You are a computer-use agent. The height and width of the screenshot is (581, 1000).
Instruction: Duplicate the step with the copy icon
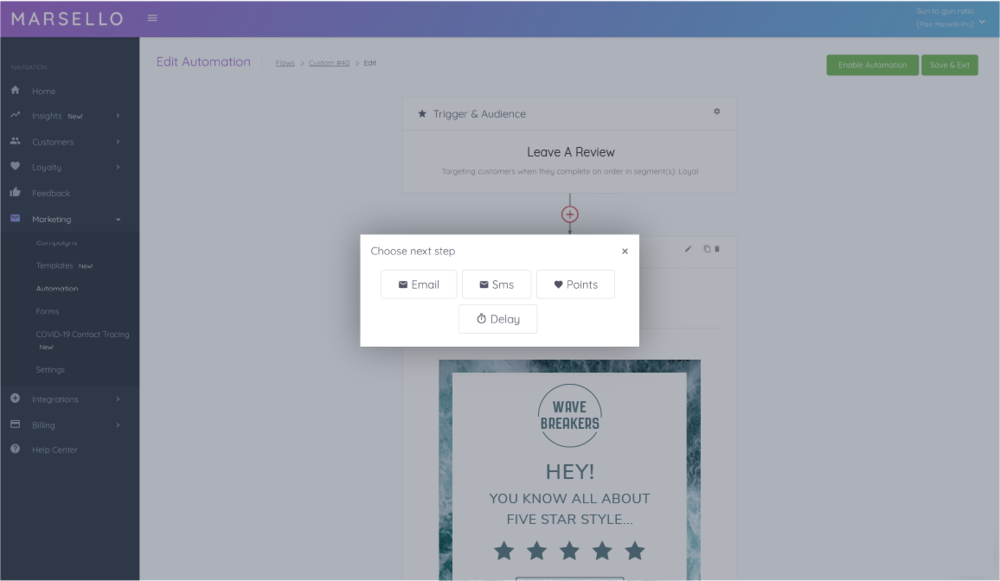tap(705, 249)
